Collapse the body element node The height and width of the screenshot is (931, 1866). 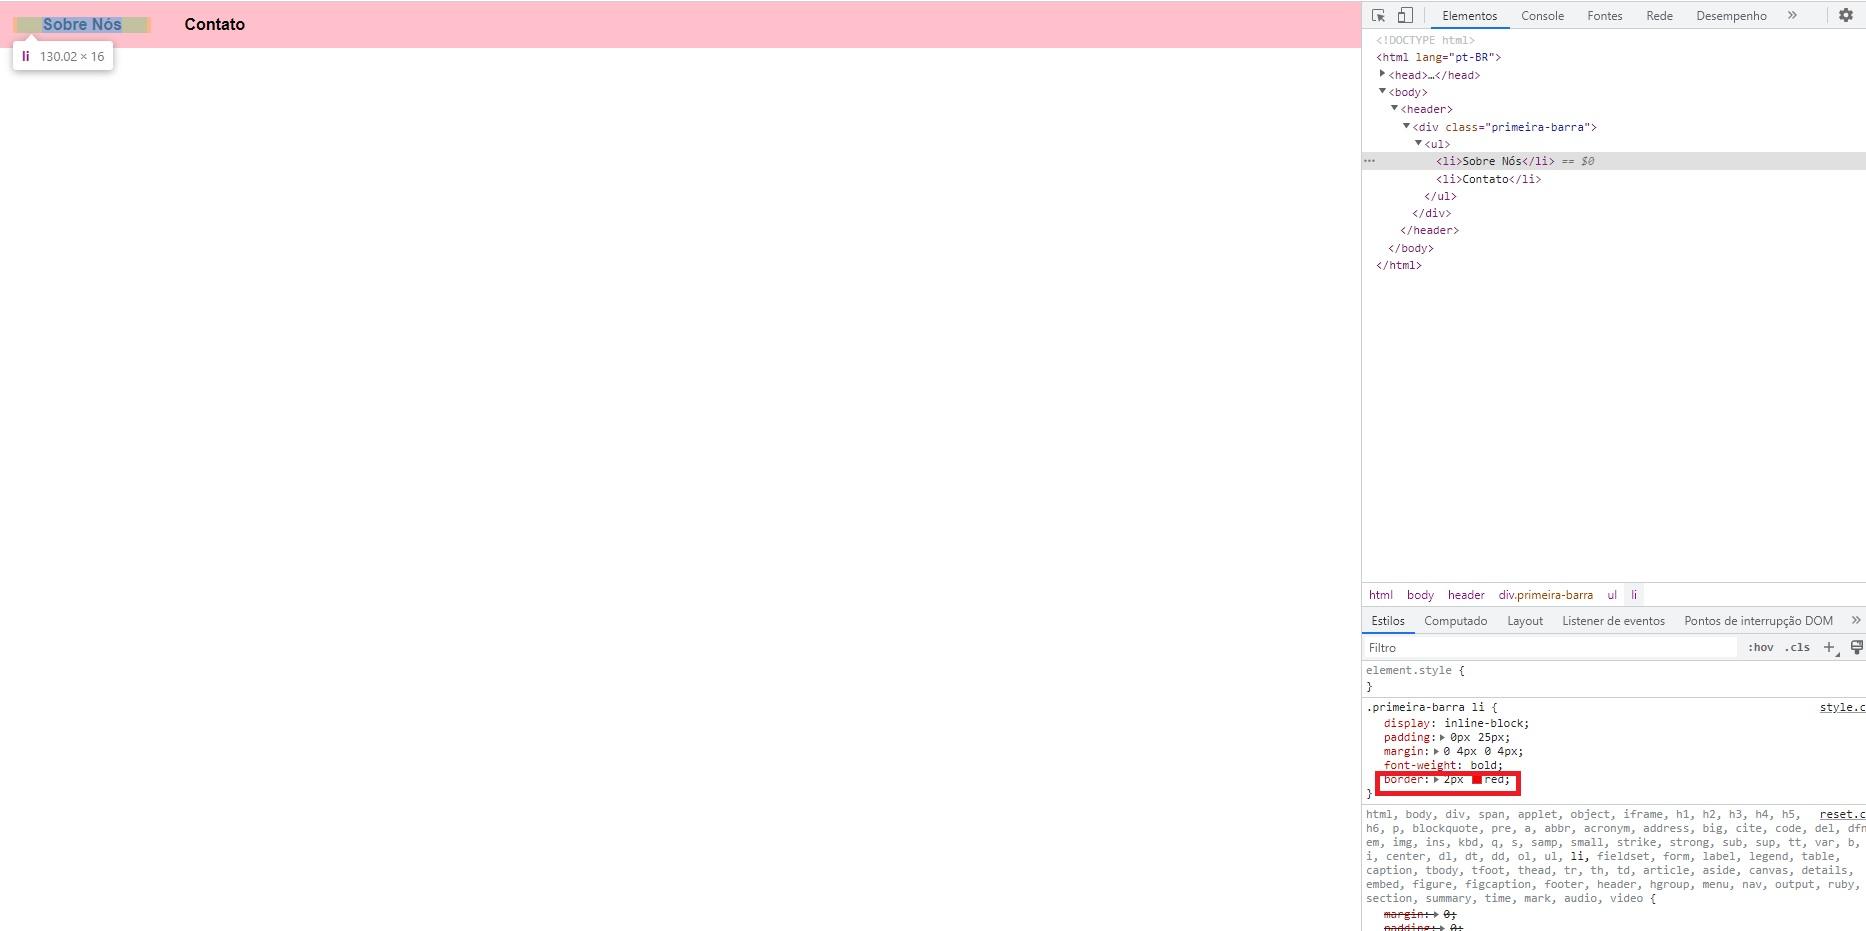tap(1383, 91)
